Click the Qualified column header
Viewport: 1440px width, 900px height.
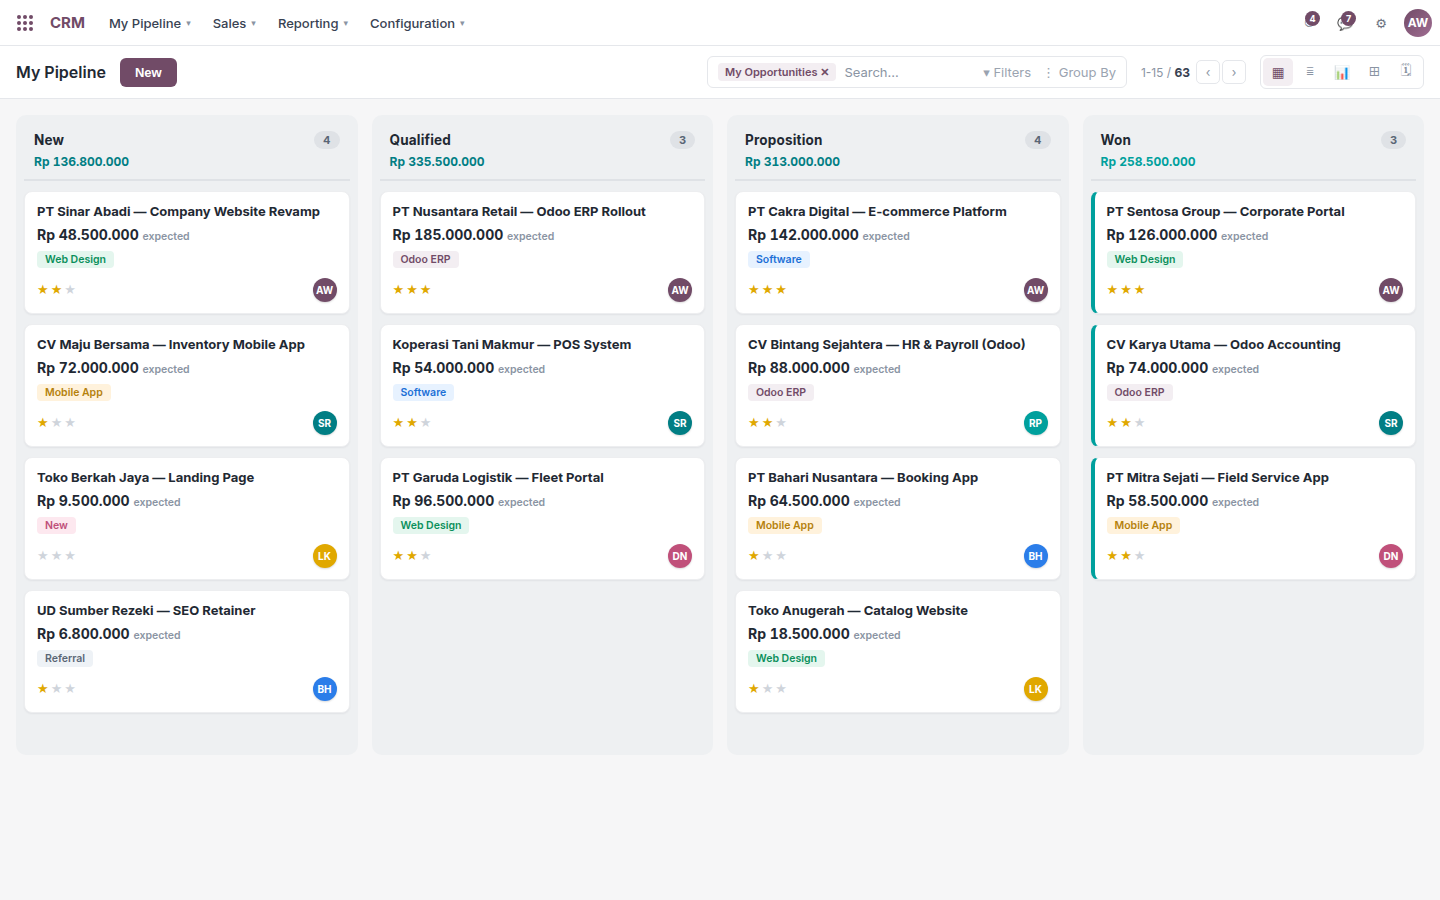pos(420,140)
